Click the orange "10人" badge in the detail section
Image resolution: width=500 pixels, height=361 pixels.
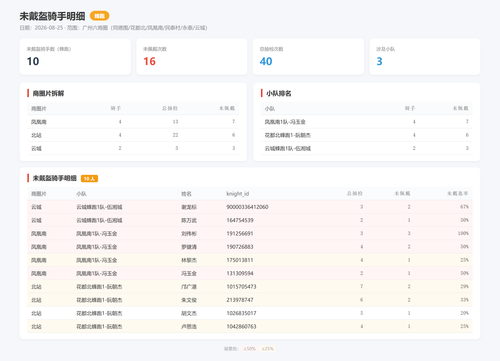[89, 179]
